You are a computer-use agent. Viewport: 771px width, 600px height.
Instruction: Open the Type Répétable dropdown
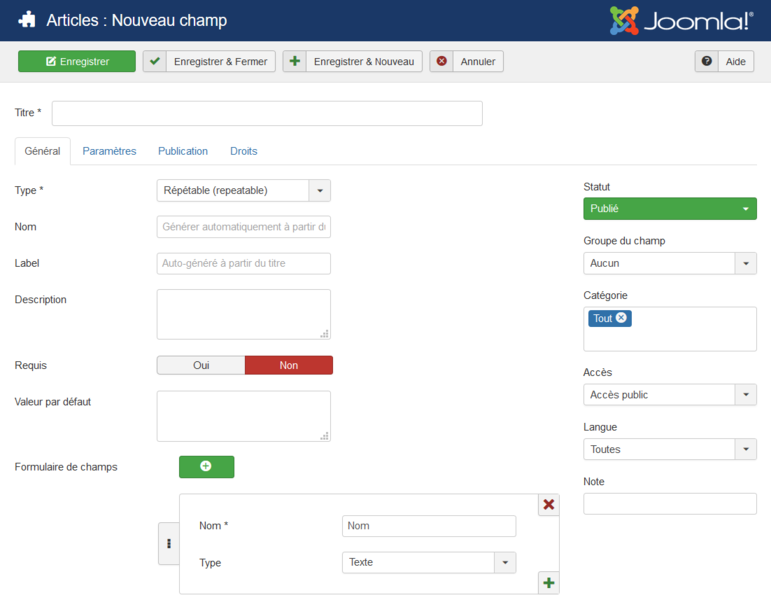pyautogui.click(x=243, y=190)
